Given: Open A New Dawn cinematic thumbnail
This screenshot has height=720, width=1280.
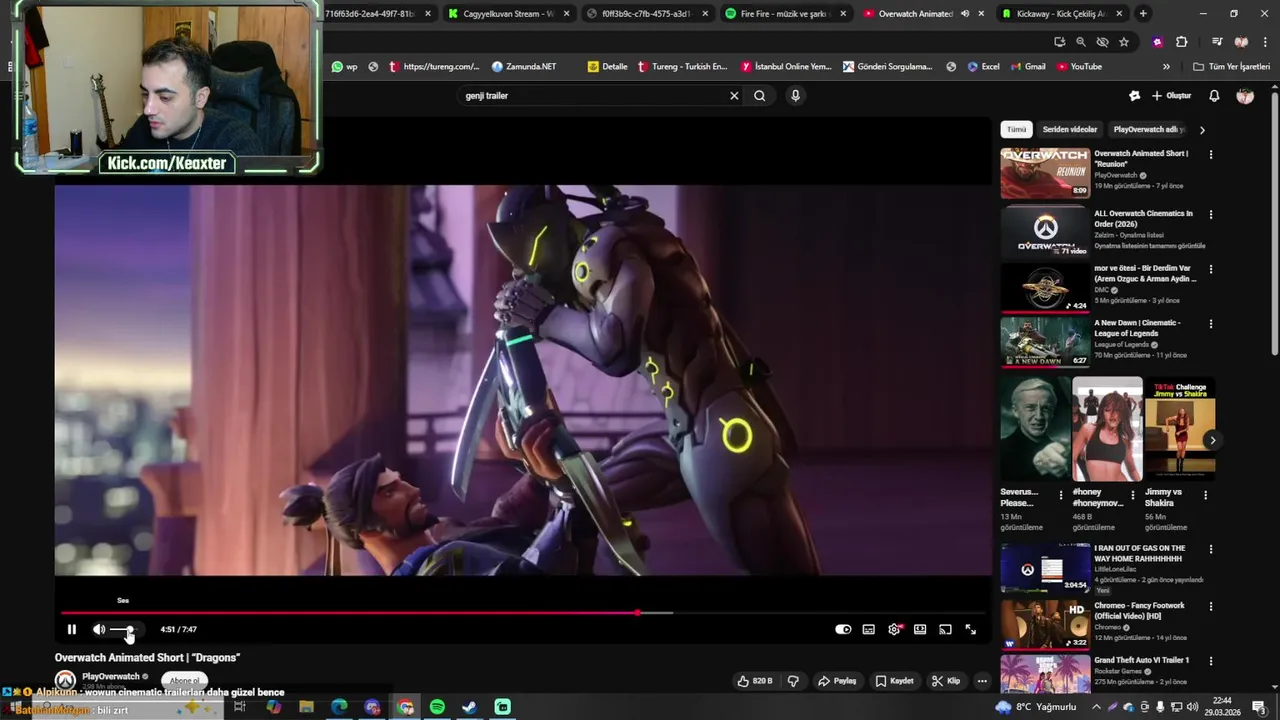Looking at the screenshot, I should coord(1045,342).
